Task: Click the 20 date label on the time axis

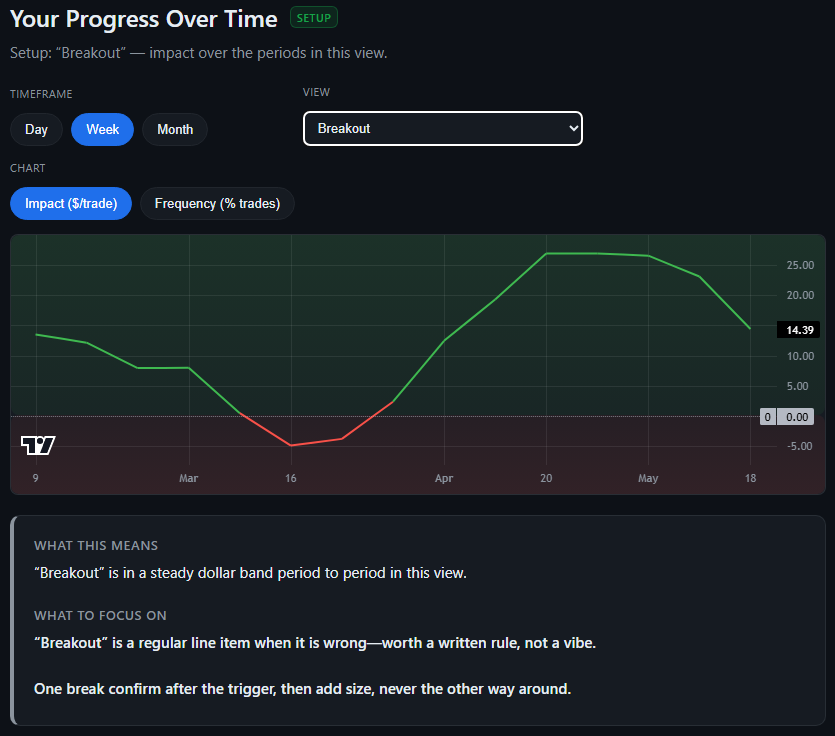Action: 546,478
